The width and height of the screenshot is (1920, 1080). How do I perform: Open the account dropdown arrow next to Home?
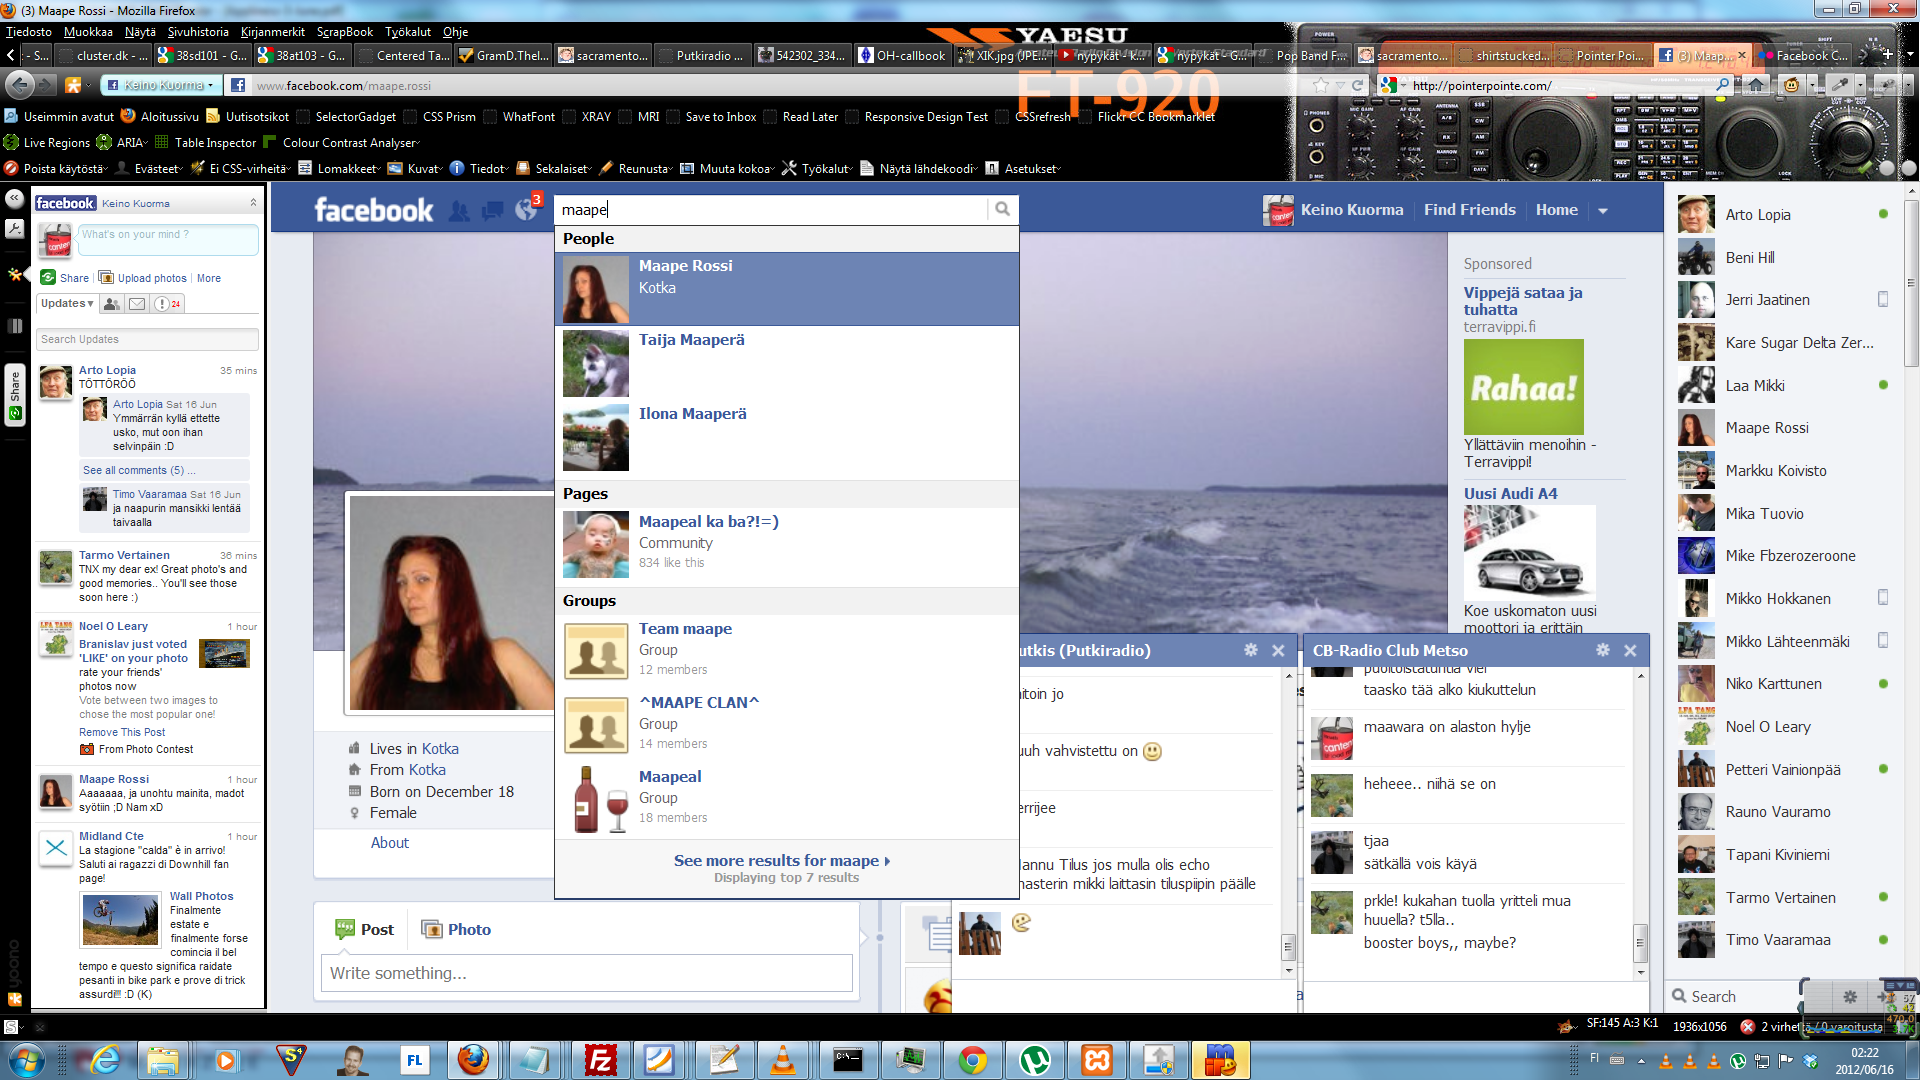[1603, 210]
